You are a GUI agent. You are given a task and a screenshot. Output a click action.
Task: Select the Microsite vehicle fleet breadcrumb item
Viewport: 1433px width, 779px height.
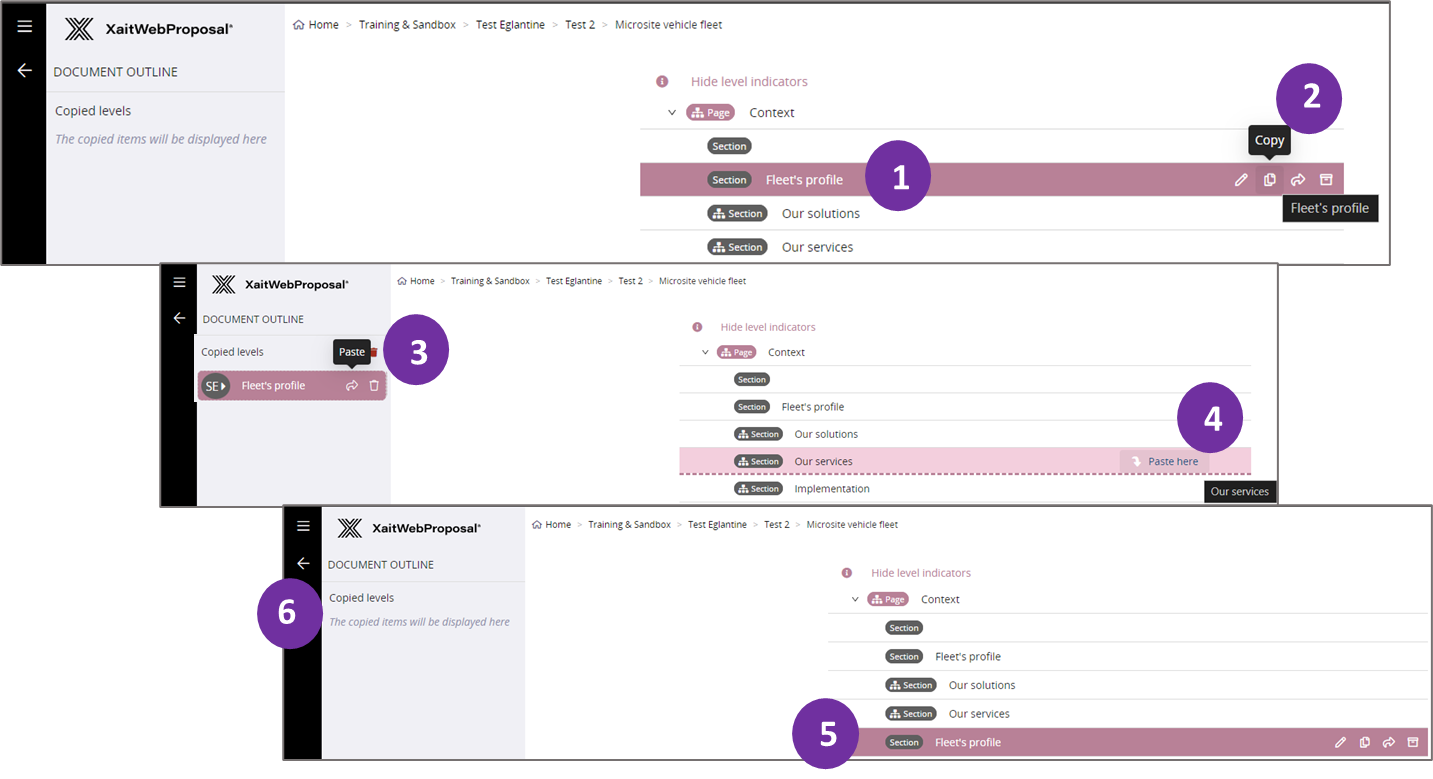tap(668, 24)
